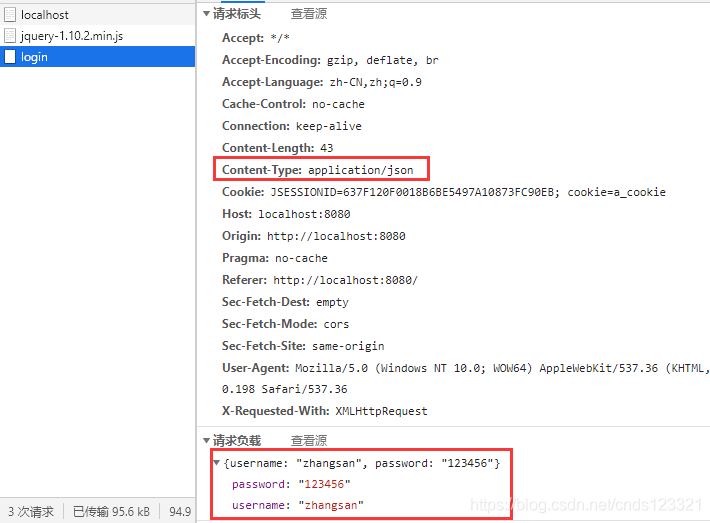Image resolution: width=710 pixels, height=523 pixels.
Task: Click the Referer header line
Action: (x=320, y=280)
